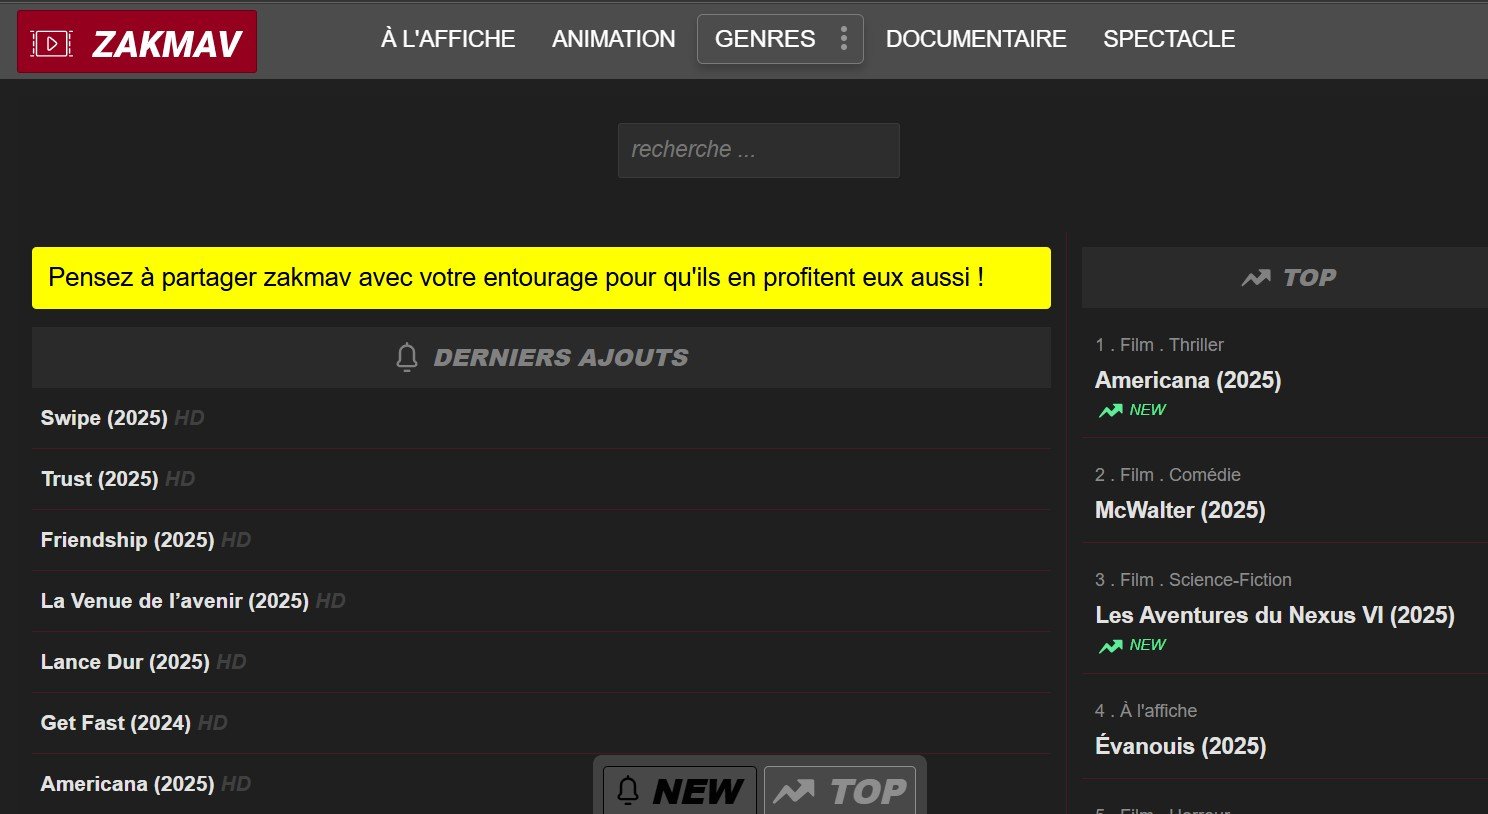Switch to the TOP tab in floating bar
Image resolution: width=1488 pixels, height=814 pixels.
point(840,791)
